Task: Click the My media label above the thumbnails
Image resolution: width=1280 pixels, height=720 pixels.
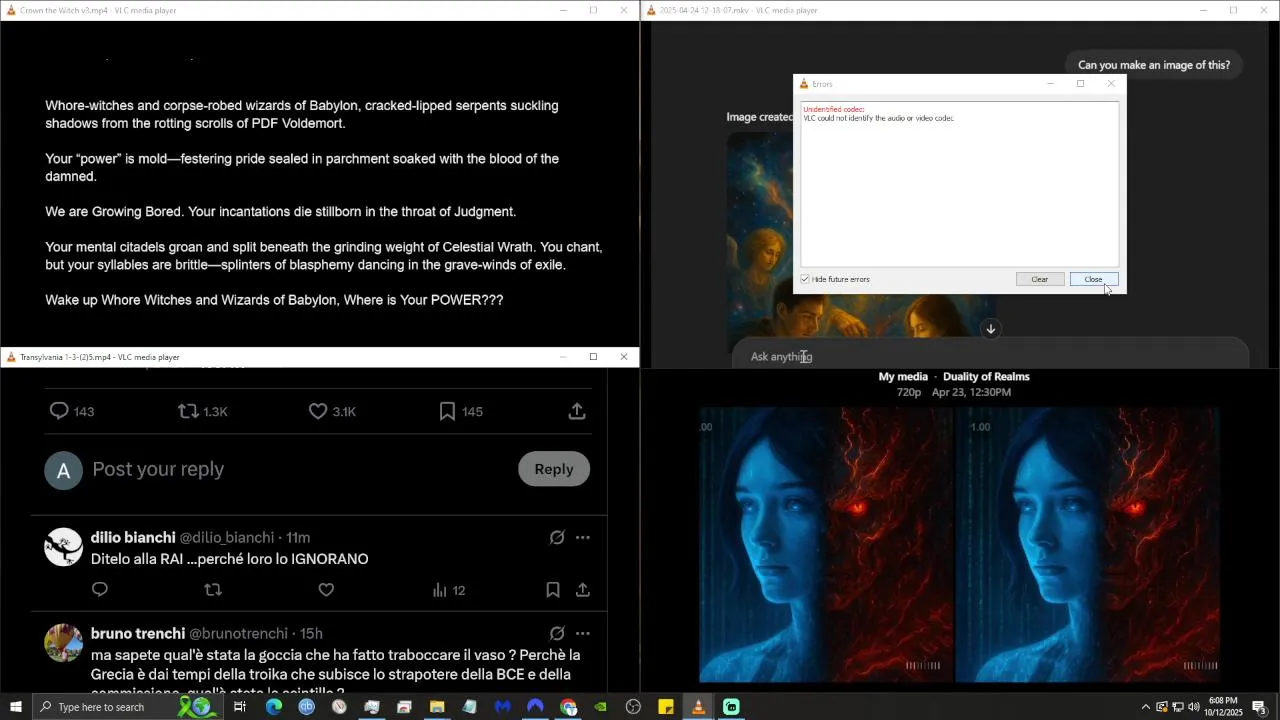Action: coord(903,377)
